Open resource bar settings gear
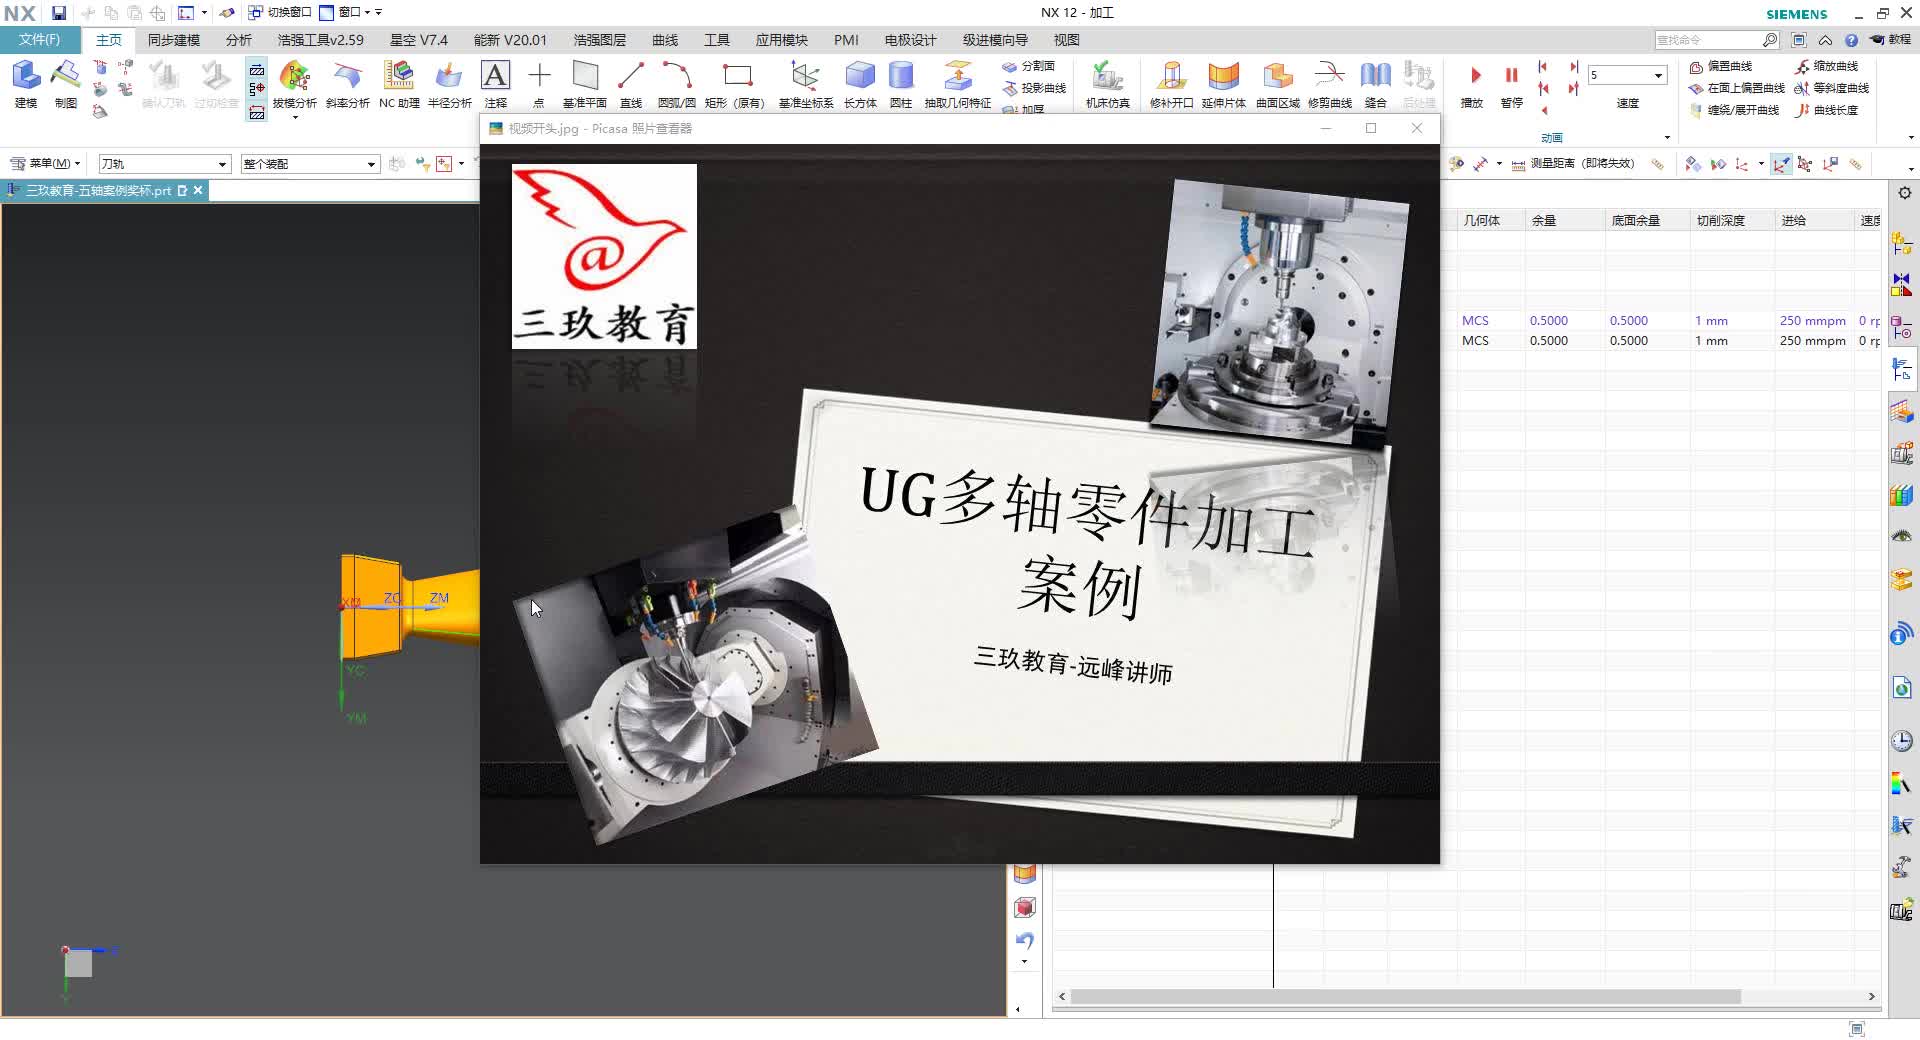This screenshot has width=1920, height=1040. (1904, 193)
